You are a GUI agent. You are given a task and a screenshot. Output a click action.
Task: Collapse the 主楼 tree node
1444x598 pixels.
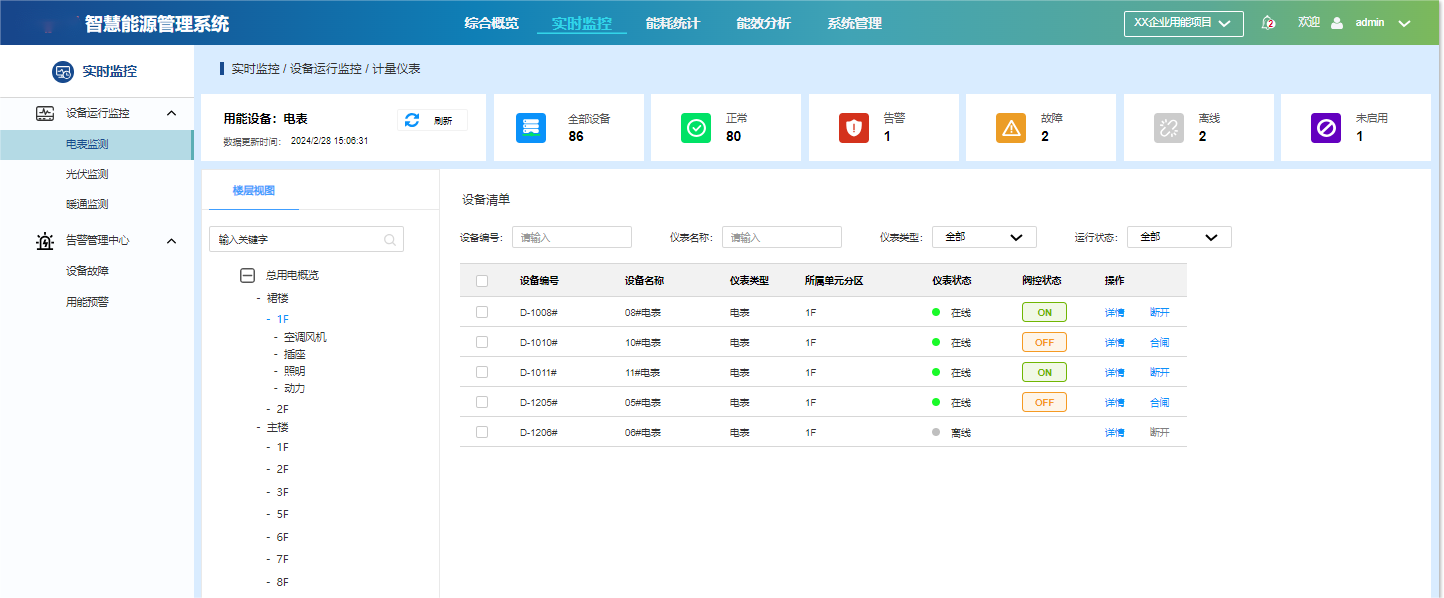(259, 427)
